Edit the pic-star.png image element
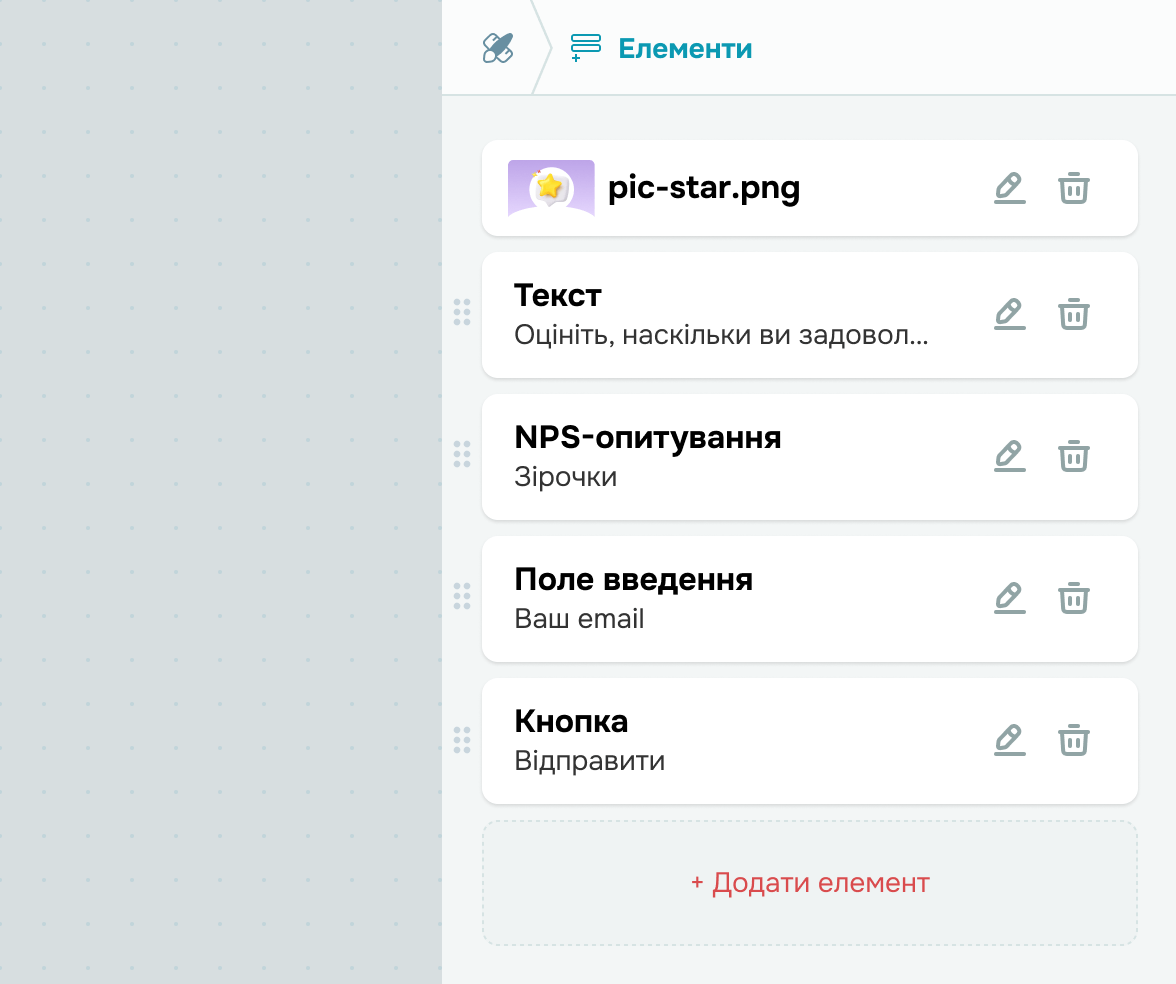Viewport: 1176px width, 984px height. pyautogui.click(x=1010, y=188)
